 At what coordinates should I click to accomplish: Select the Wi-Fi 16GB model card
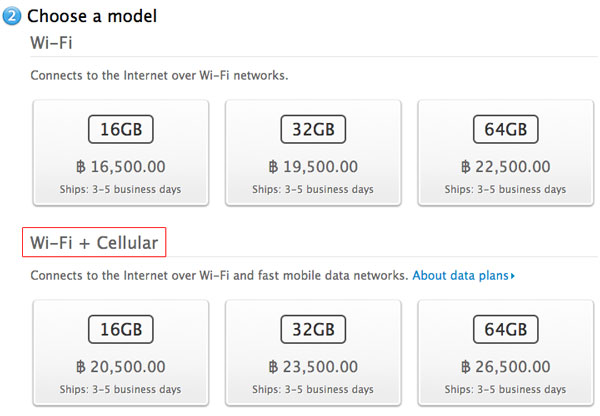pyautogui.click(x=121, y=153)
